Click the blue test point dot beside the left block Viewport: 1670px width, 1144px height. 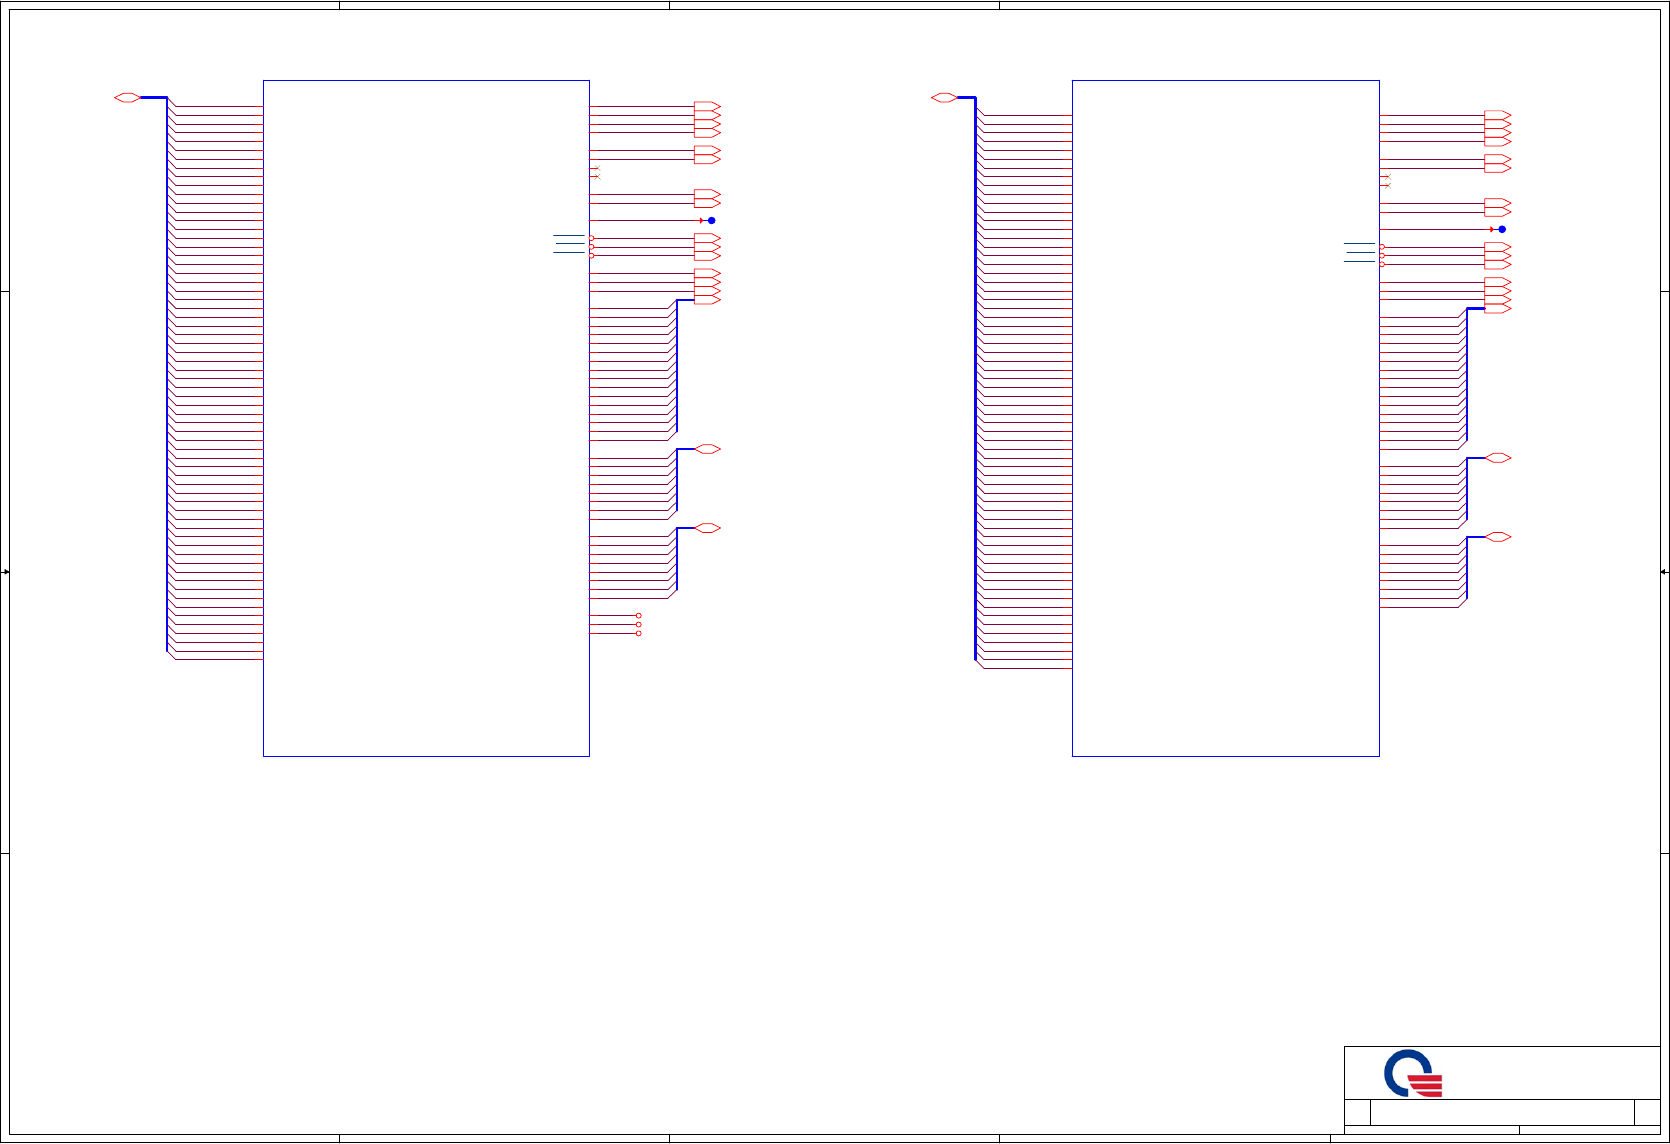point(711,220)
